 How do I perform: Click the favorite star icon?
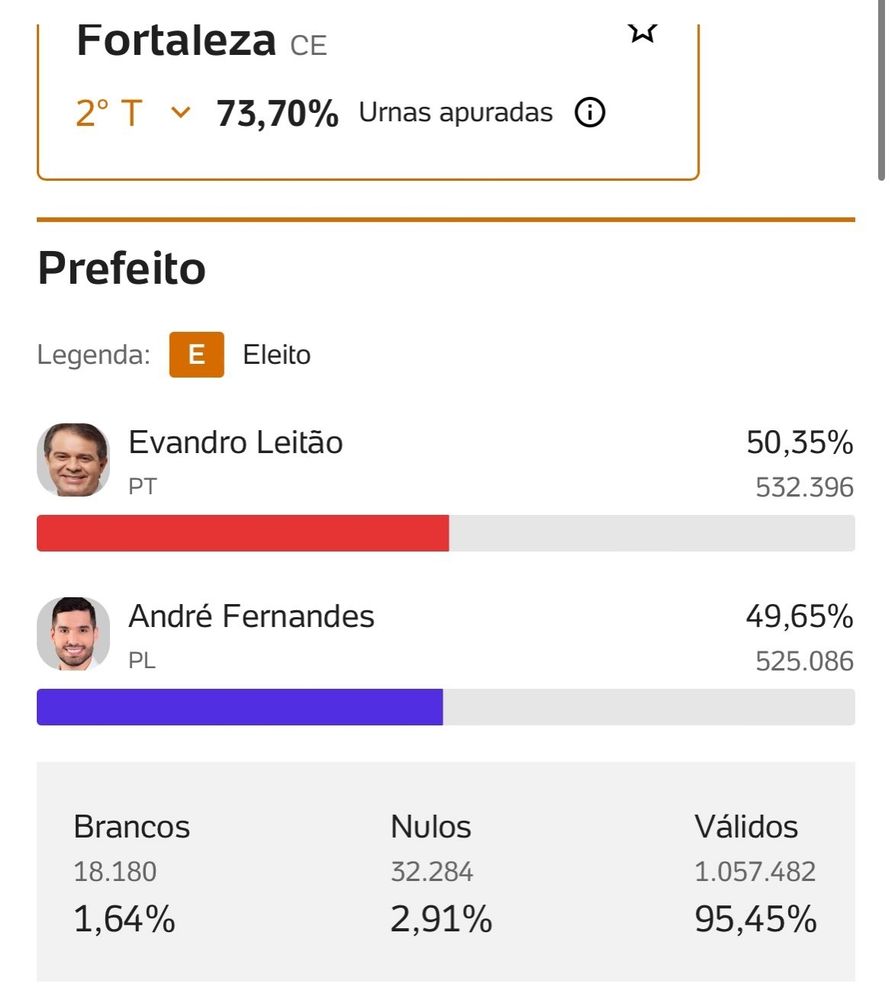[x=642, y=31]
